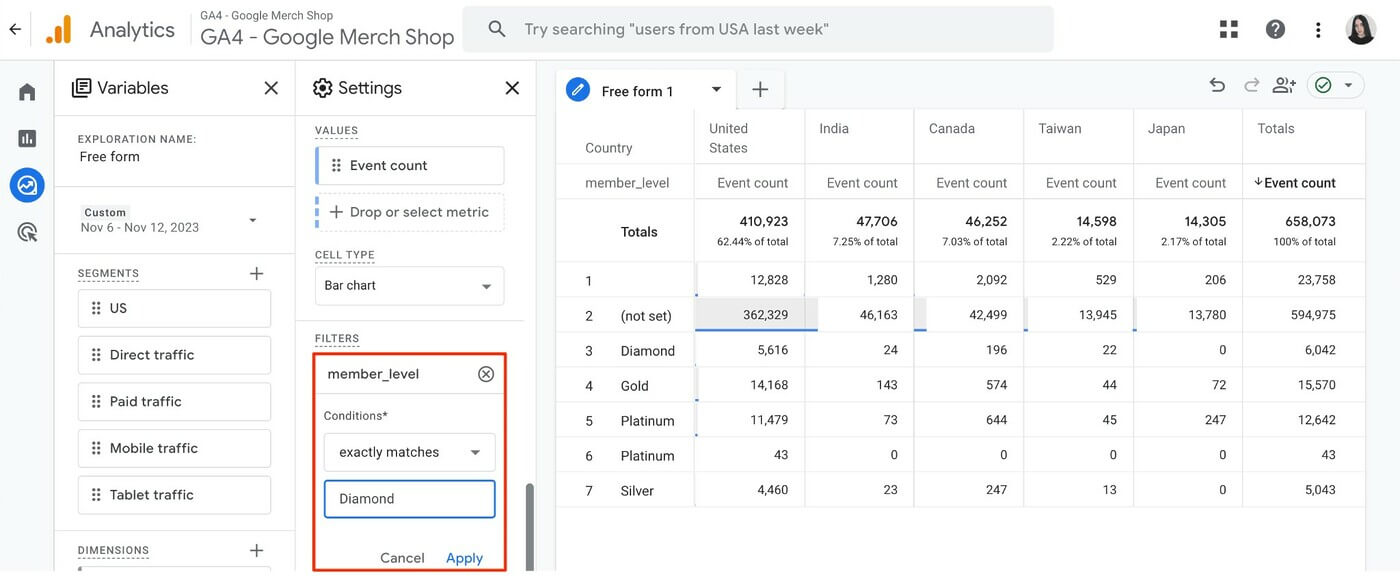Remove the member_level filter via its X icon
Image resolution: width=1400 pixels, height=576 pixels.
pyautogui.click(x=486, y=373)
